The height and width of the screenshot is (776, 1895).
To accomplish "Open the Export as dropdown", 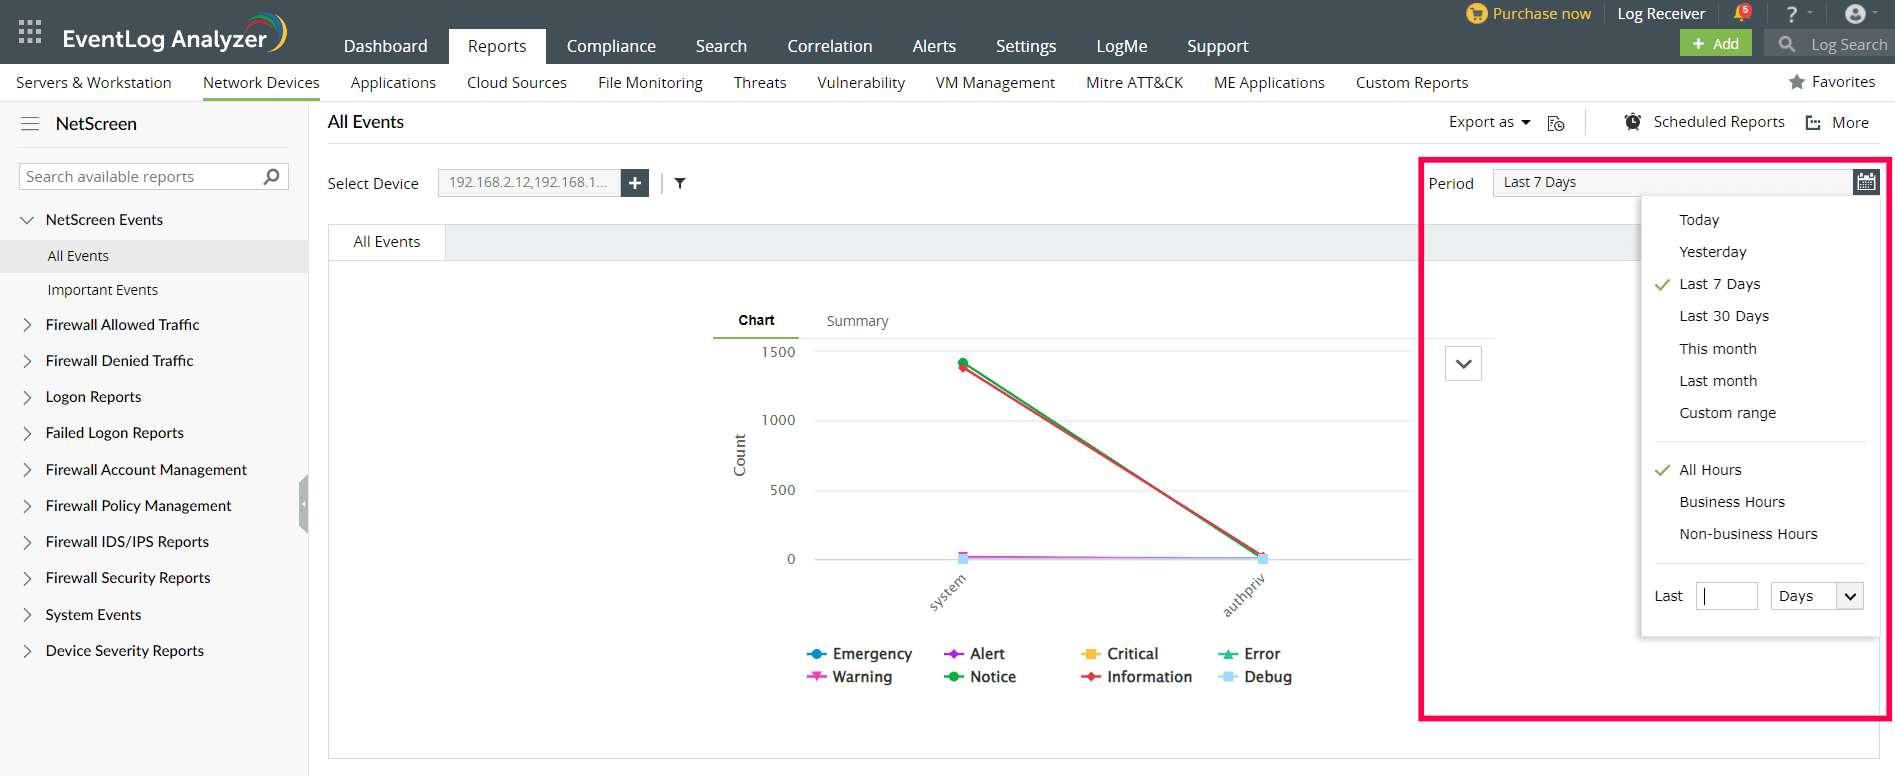I will pos(1490,122).
